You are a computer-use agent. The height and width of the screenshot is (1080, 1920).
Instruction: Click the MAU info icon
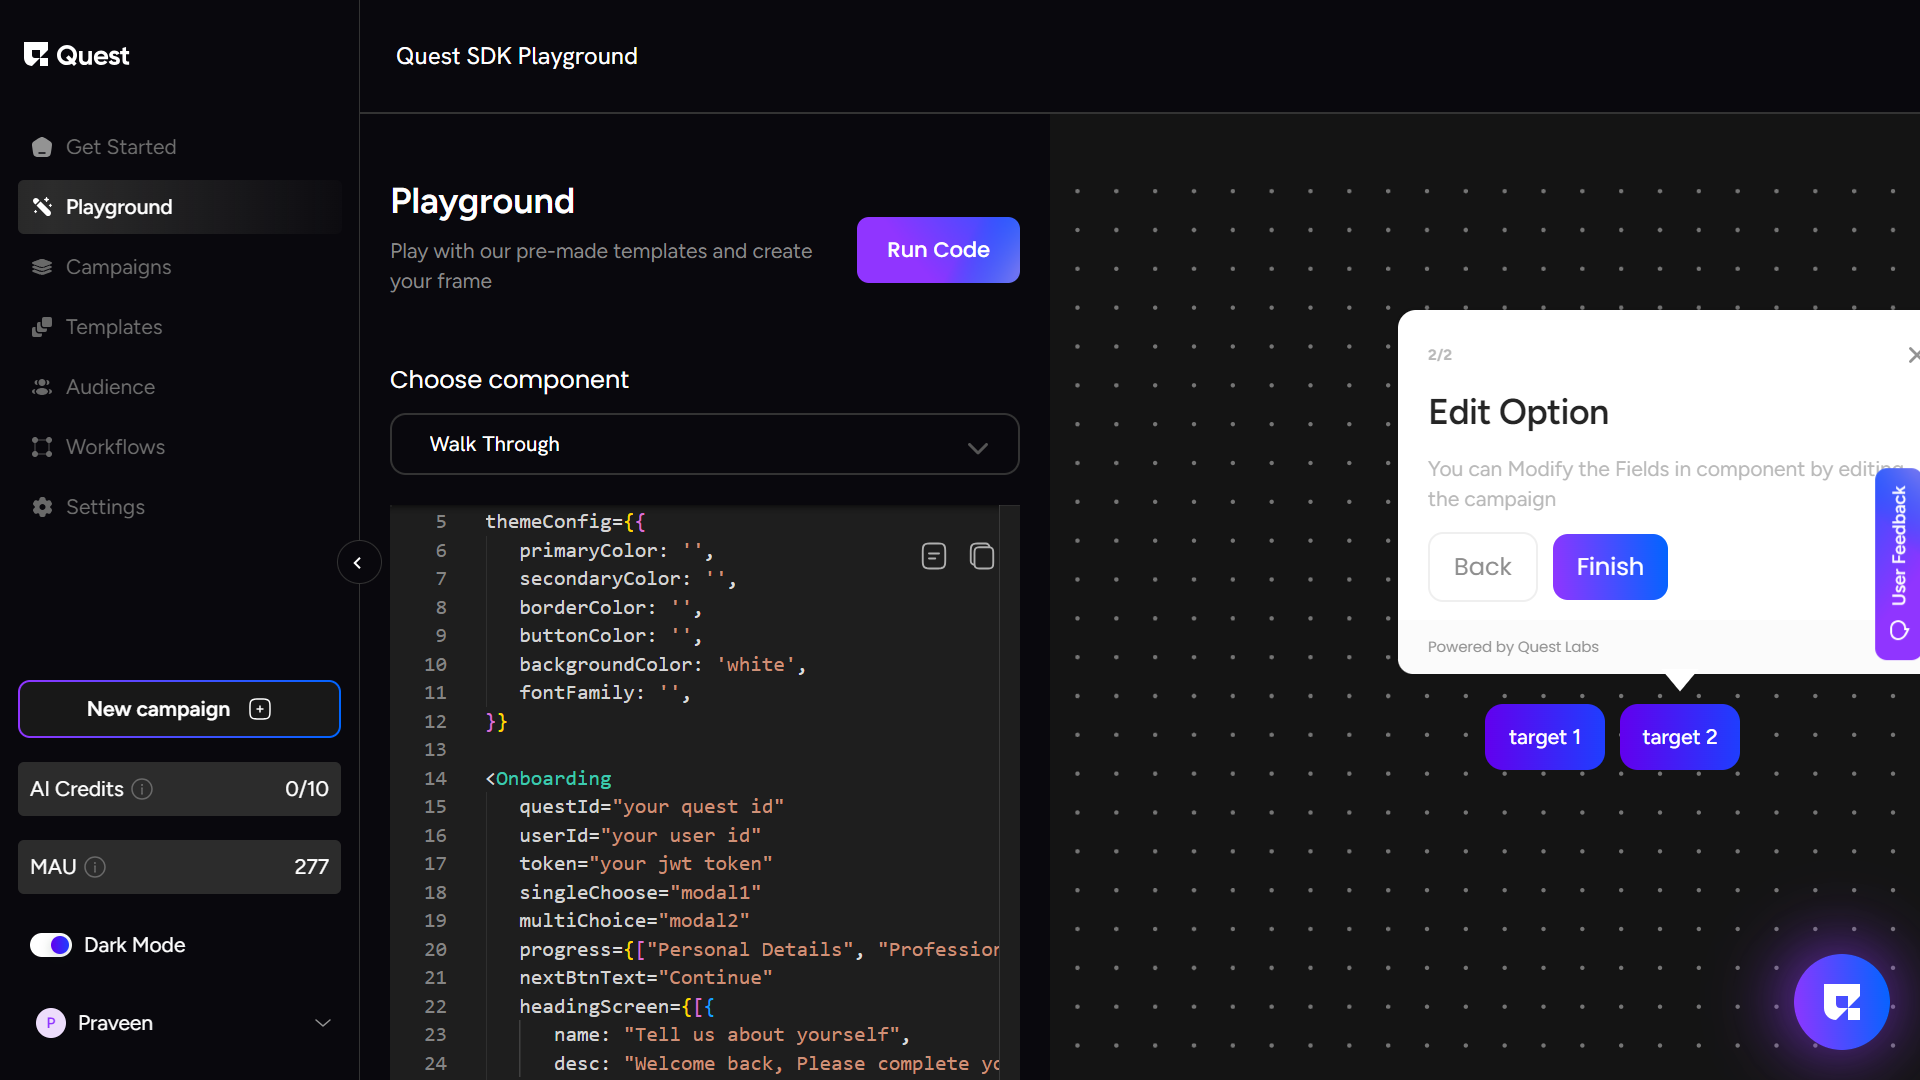click(x=95, y=867)
